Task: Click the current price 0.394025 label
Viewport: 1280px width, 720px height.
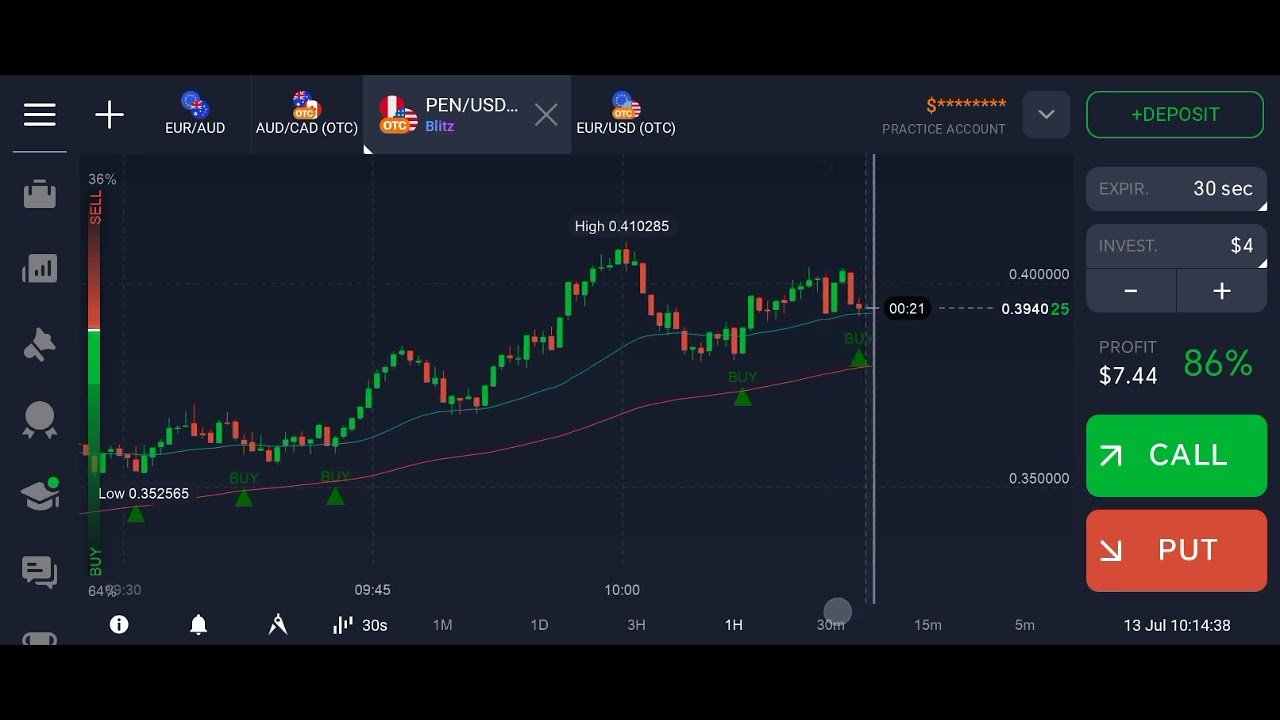Action: 1035,309
